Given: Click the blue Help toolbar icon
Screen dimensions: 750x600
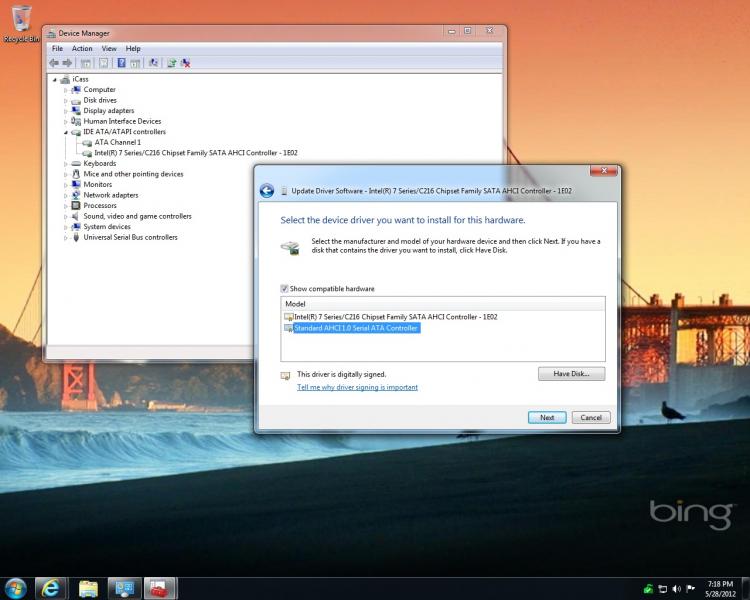Looking at the screenshot, I should [x=121, y=63].
